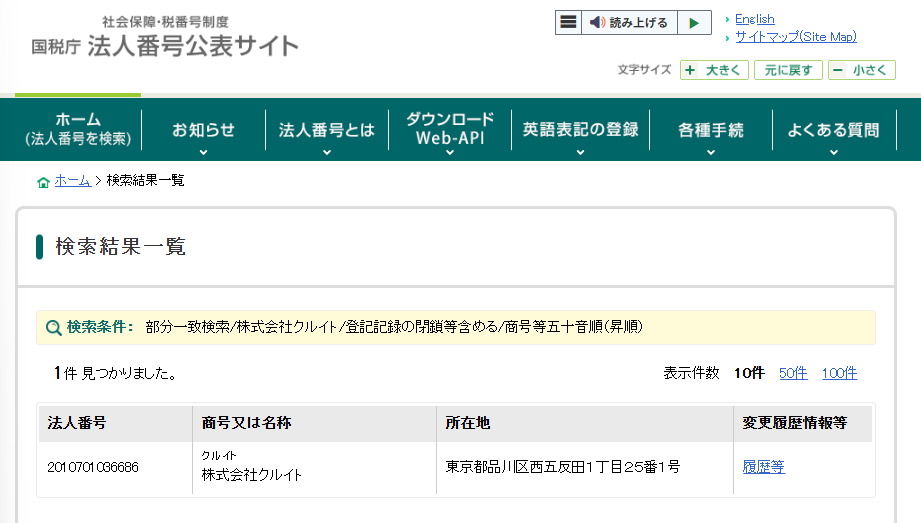
Task: Show 100件 results per page
Action: pyautogui.click(x=839, y=373)
